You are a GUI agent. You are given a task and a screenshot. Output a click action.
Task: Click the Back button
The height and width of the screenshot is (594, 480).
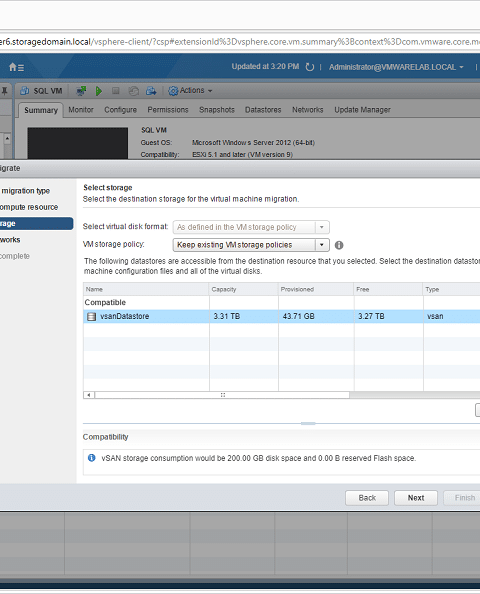click(x=367, y=498)
